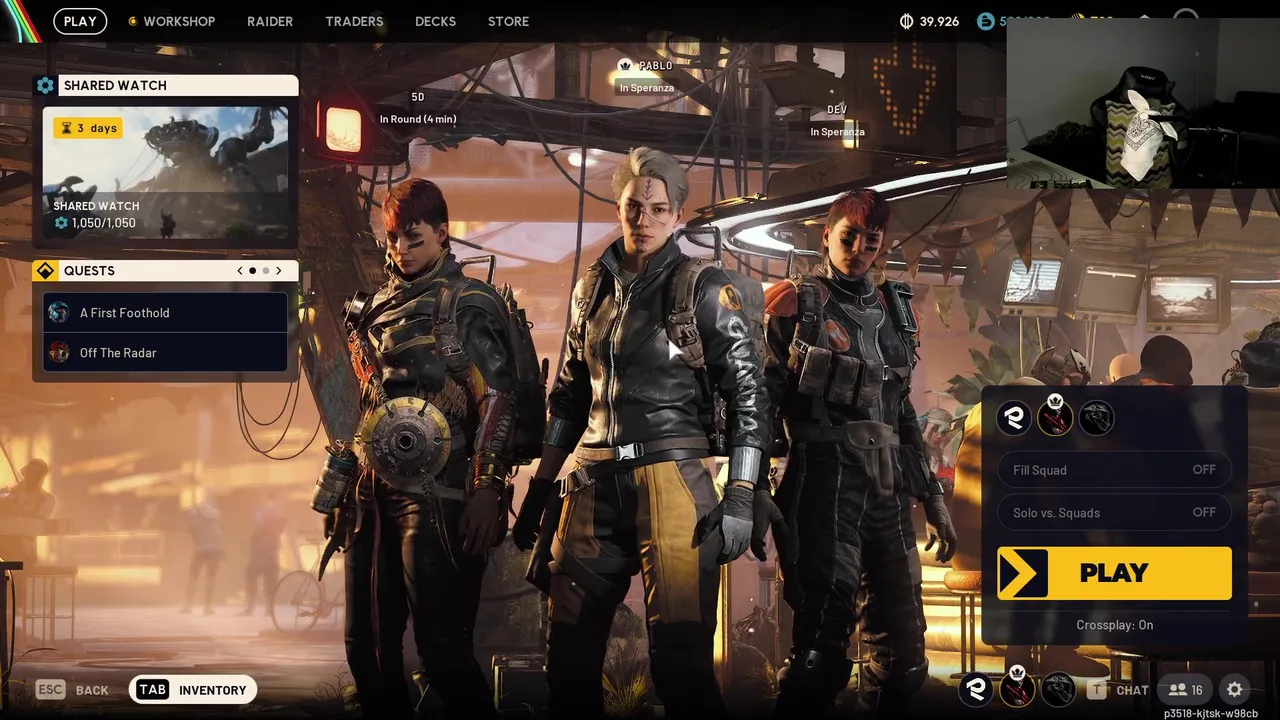Toggle Fill Squad setting

1115,470
